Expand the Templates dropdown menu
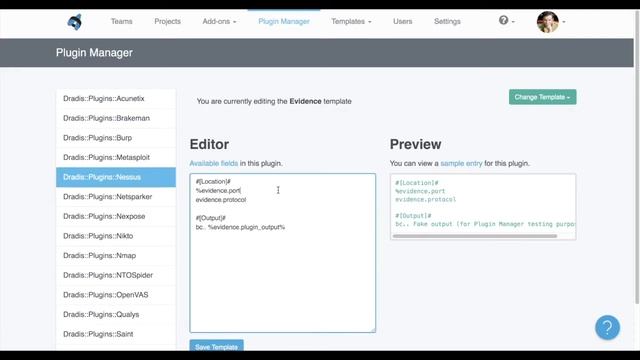This screenshot has width=640, height=360. pos(351,21)
